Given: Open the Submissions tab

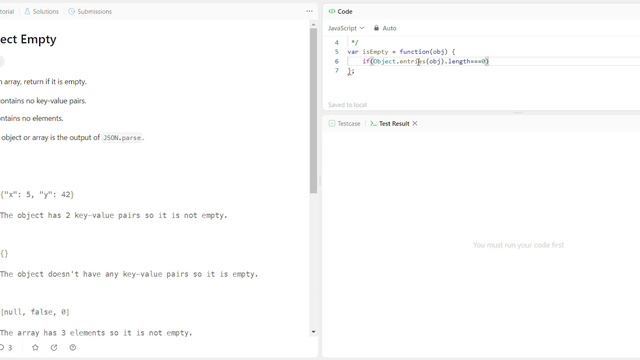Looking at the screenshot, I should (90, 11).
